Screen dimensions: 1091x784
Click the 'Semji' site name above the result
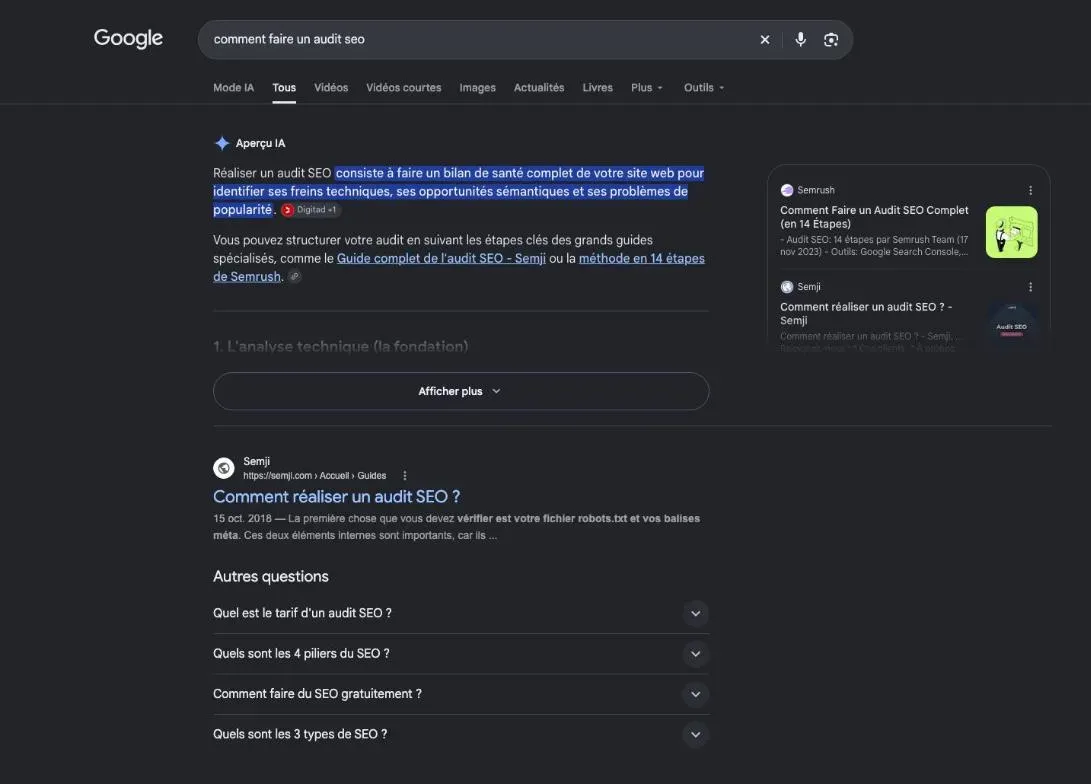(x=257, y=461)
